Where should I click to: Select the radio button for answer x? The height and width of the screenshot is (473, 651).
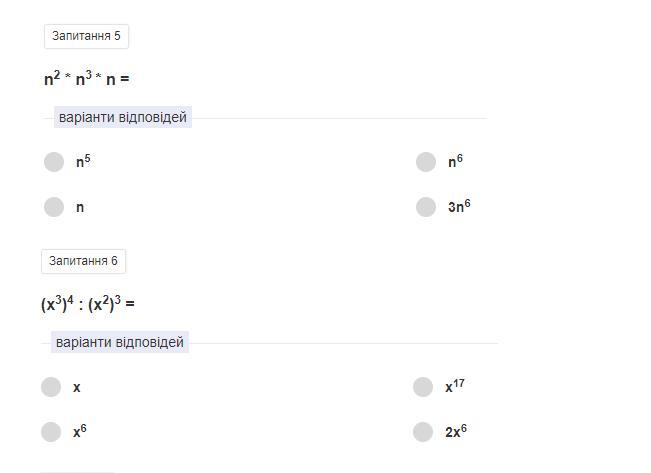click(51, 387)
